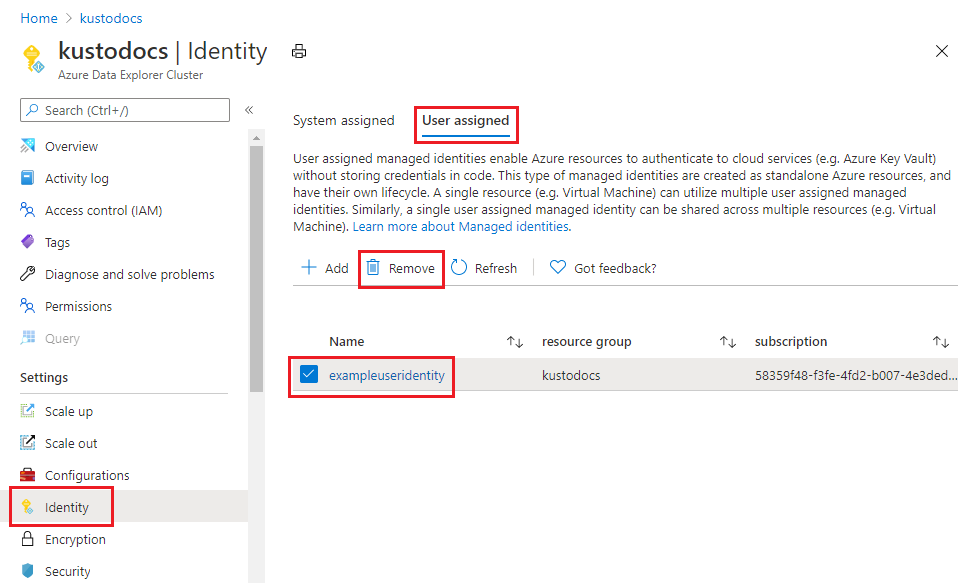Screen dimensions: 977x583
Task: Click the search magnifier icon
Action: pyautogui.click(x=33, y=110)
